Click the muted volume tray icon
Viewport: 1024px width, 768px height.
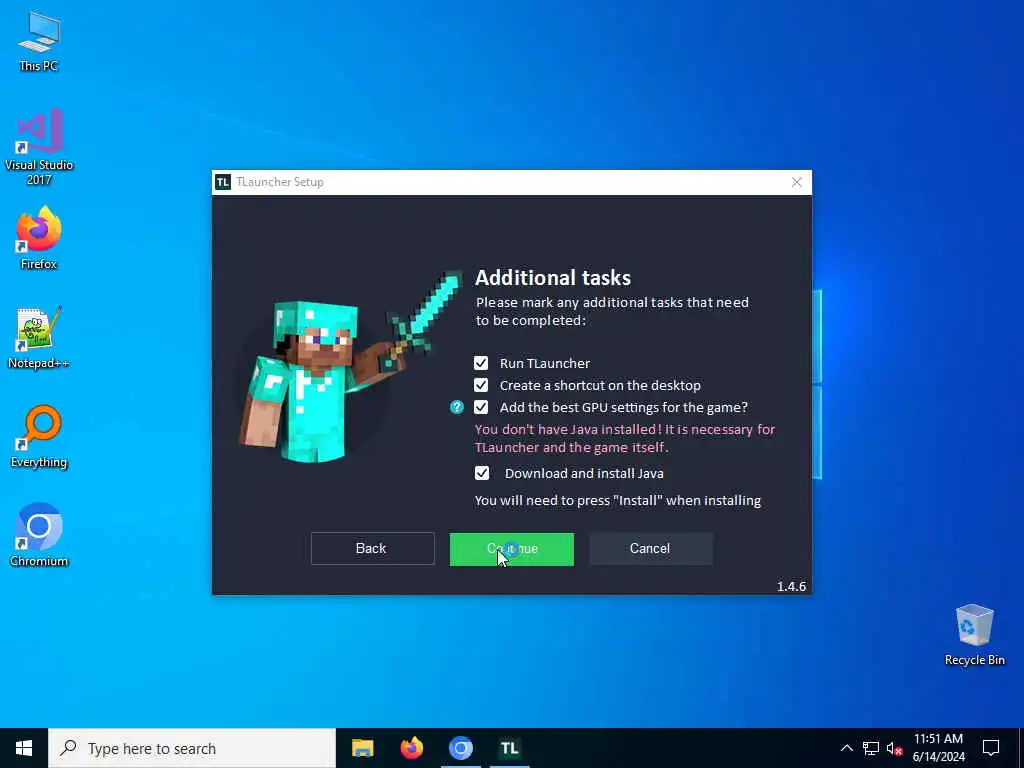click(x=894, y=748)
